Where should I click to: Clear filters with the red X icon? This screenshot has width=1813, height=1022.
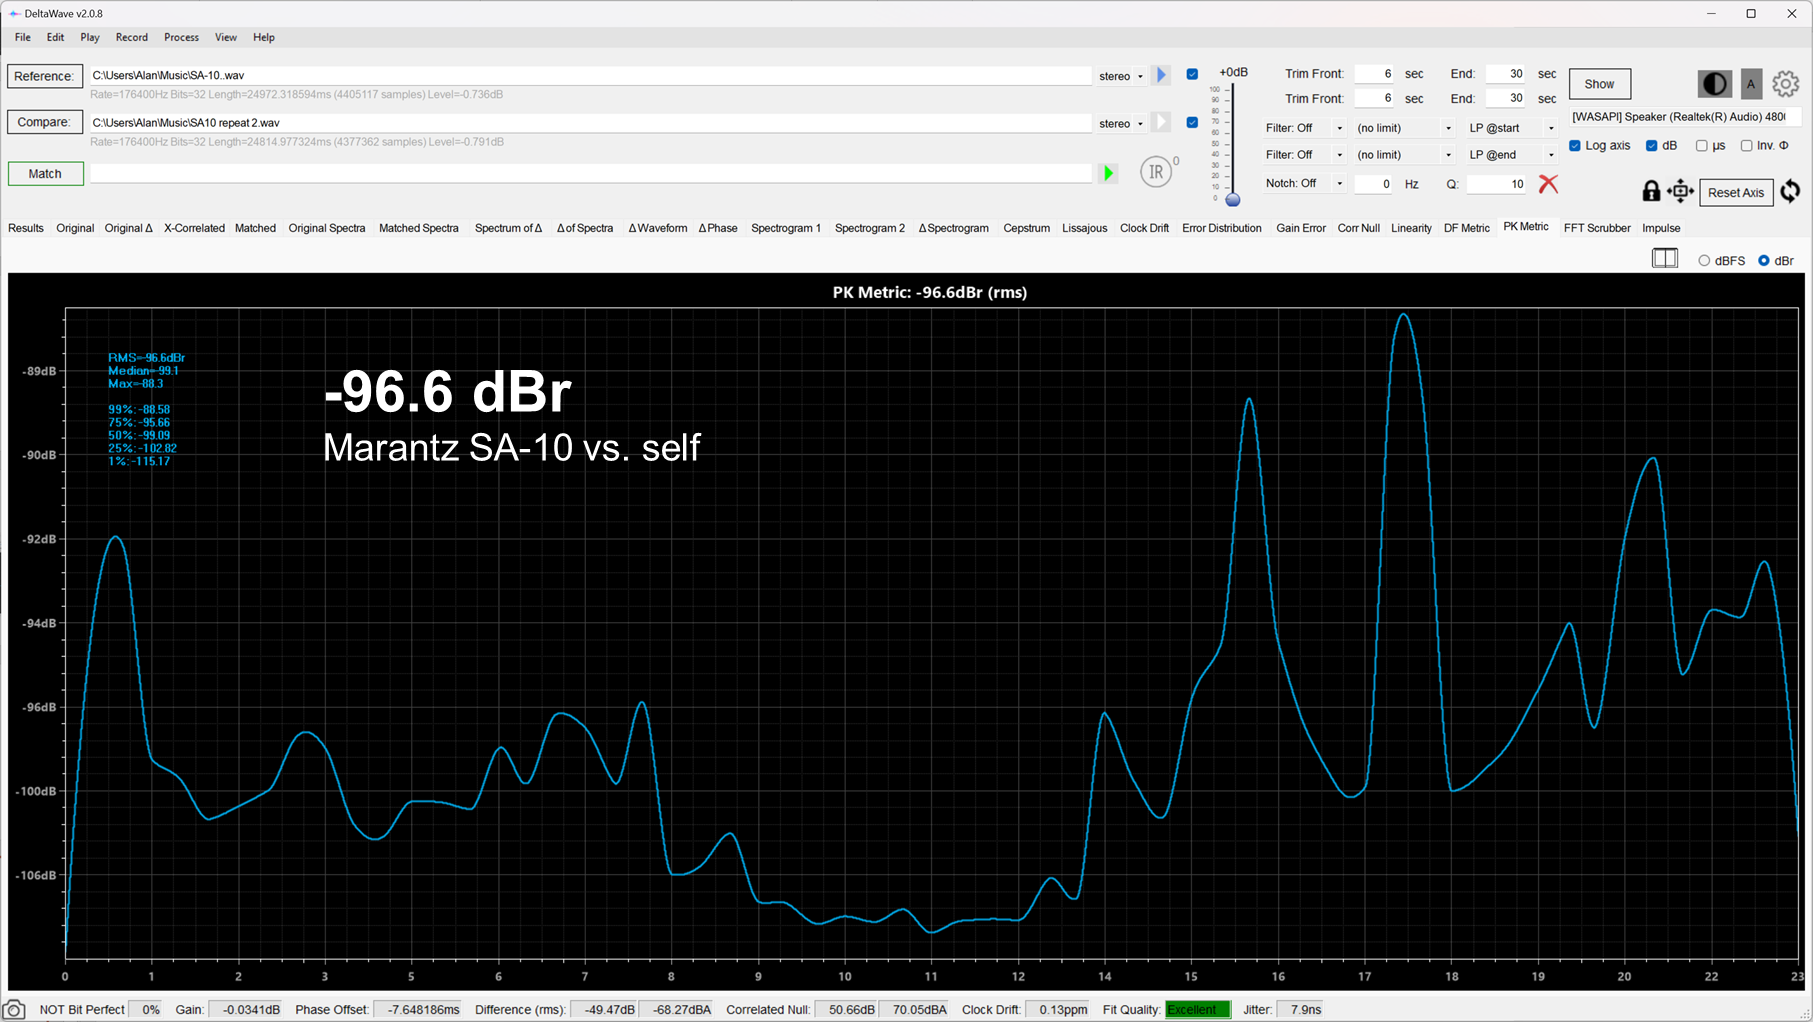1548,184
